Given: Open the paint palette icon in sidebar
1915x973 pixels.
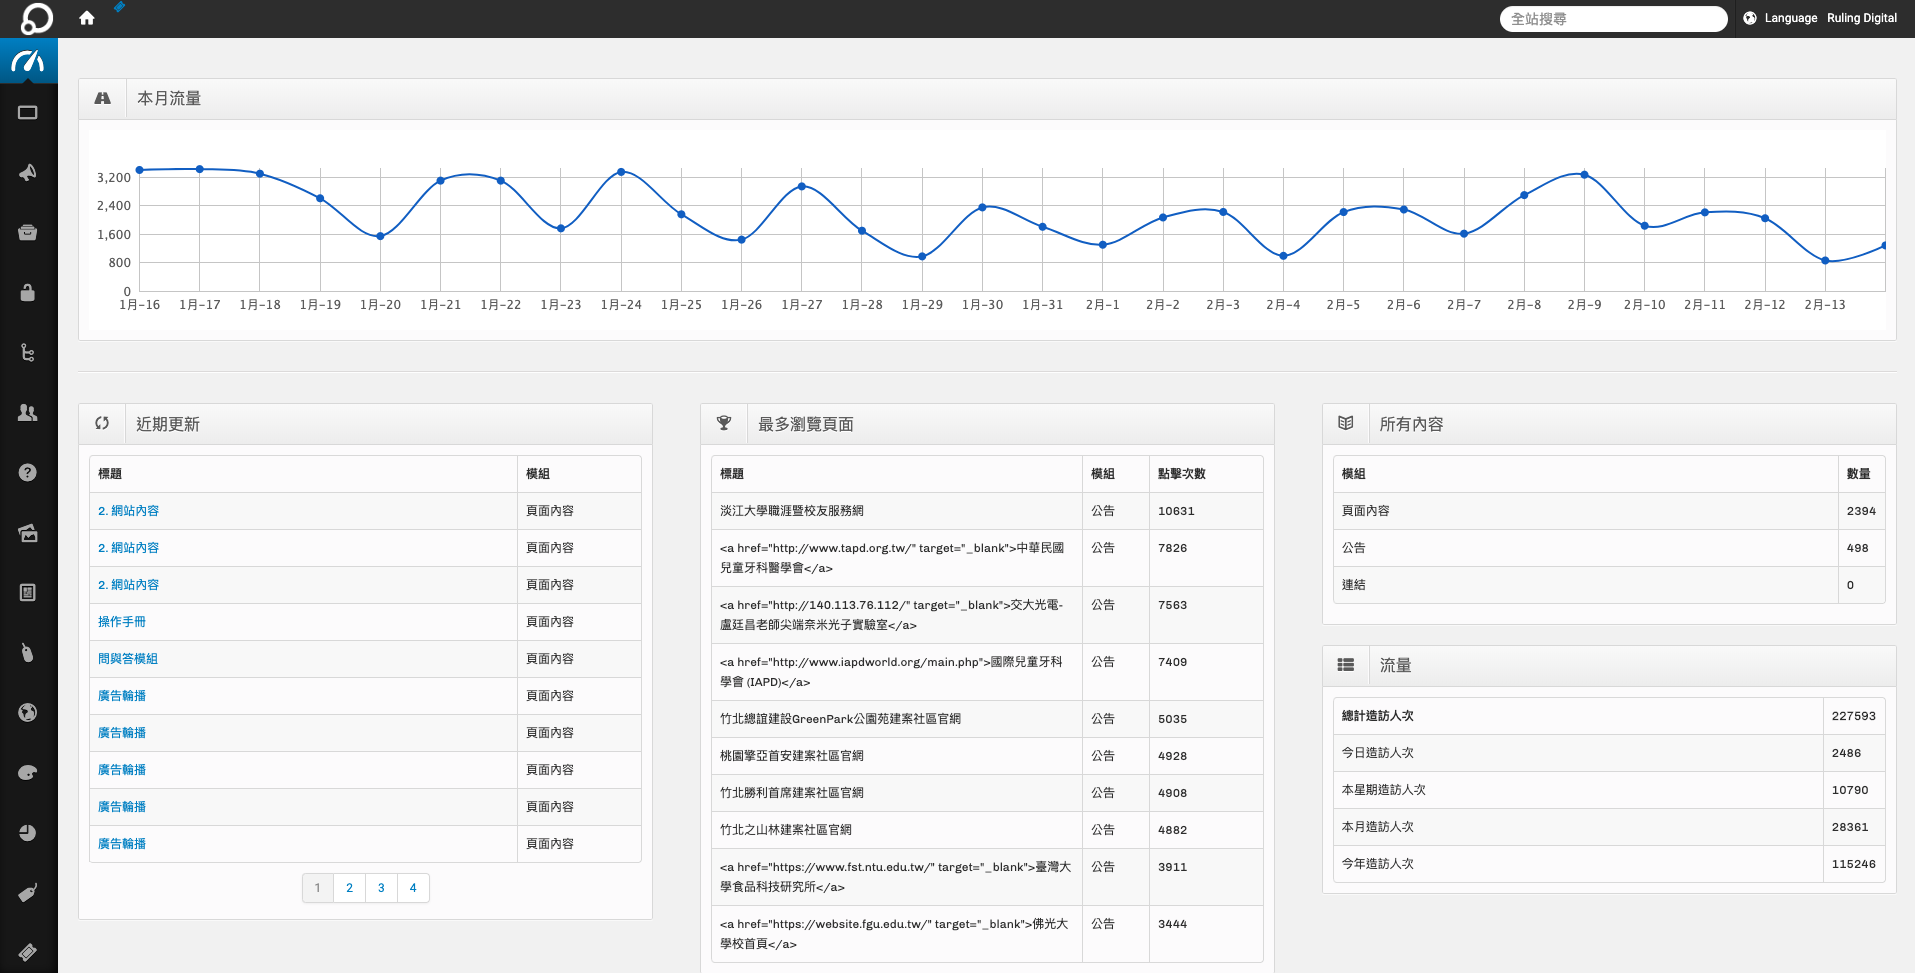Looking at the screenshot, I should point(28,773).
